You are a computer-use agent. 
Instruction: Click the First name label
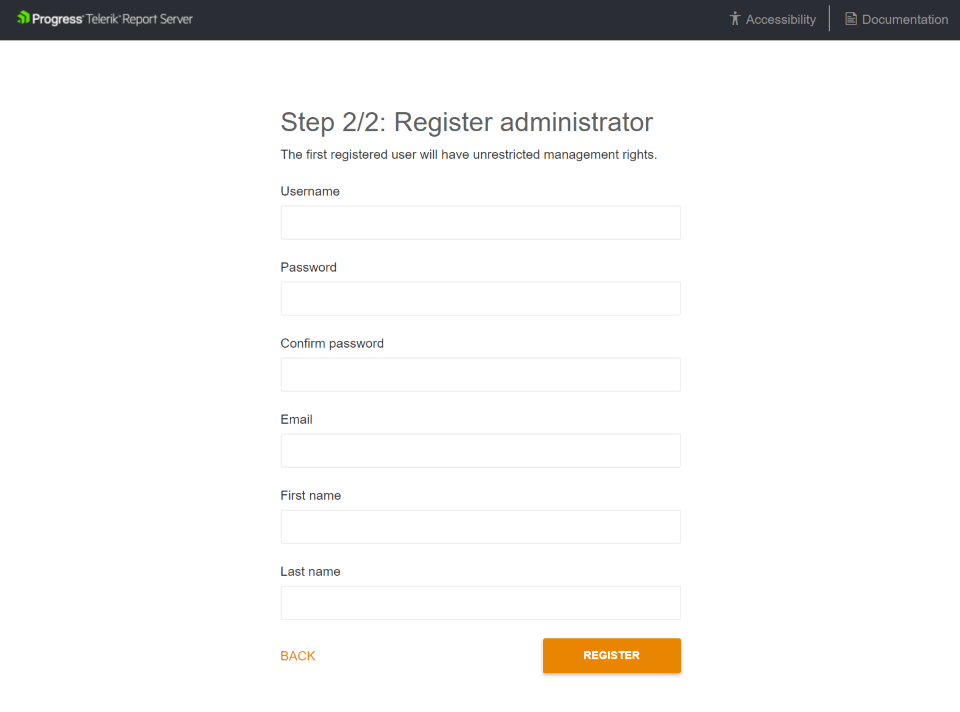310,495
